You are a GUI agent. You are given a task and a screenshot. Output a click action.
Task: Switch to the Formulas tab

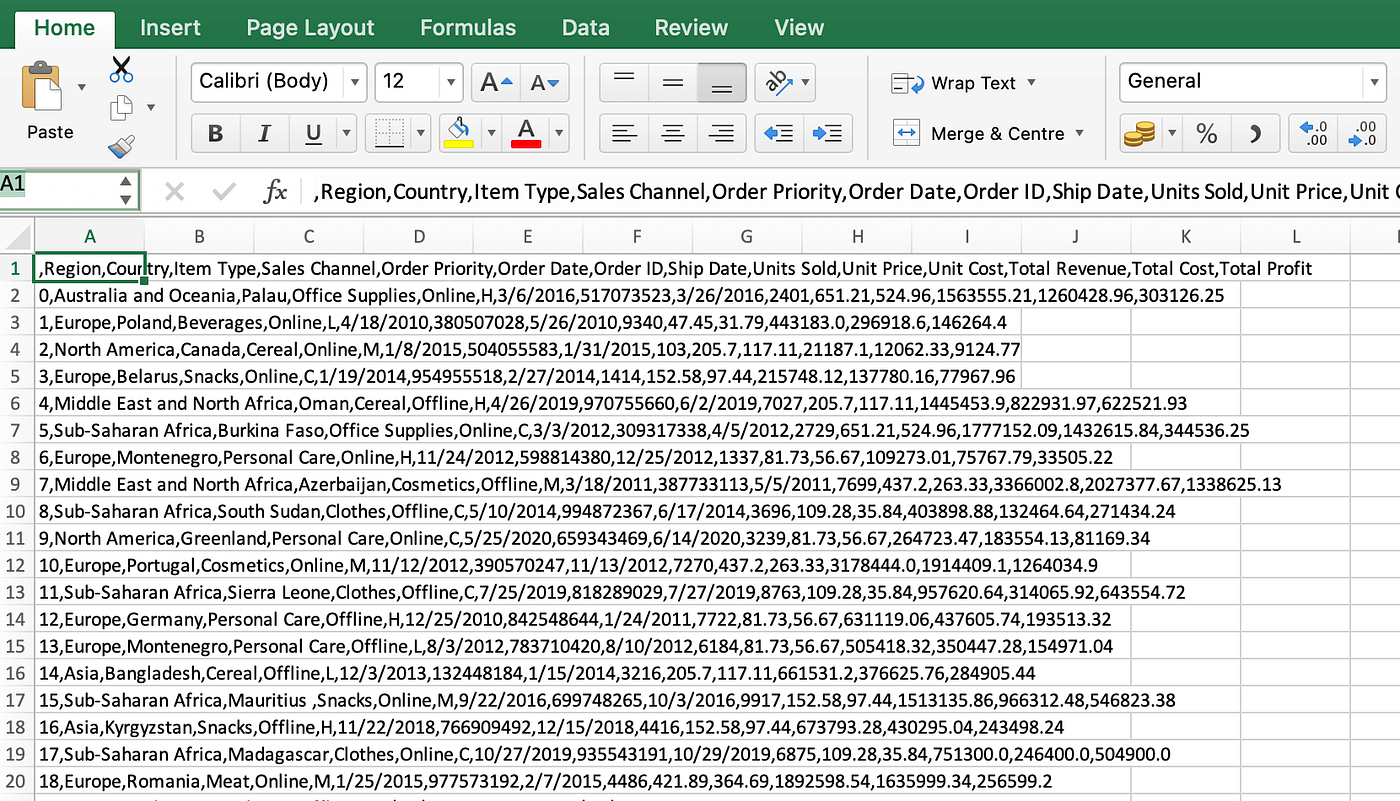coord(467,27)
